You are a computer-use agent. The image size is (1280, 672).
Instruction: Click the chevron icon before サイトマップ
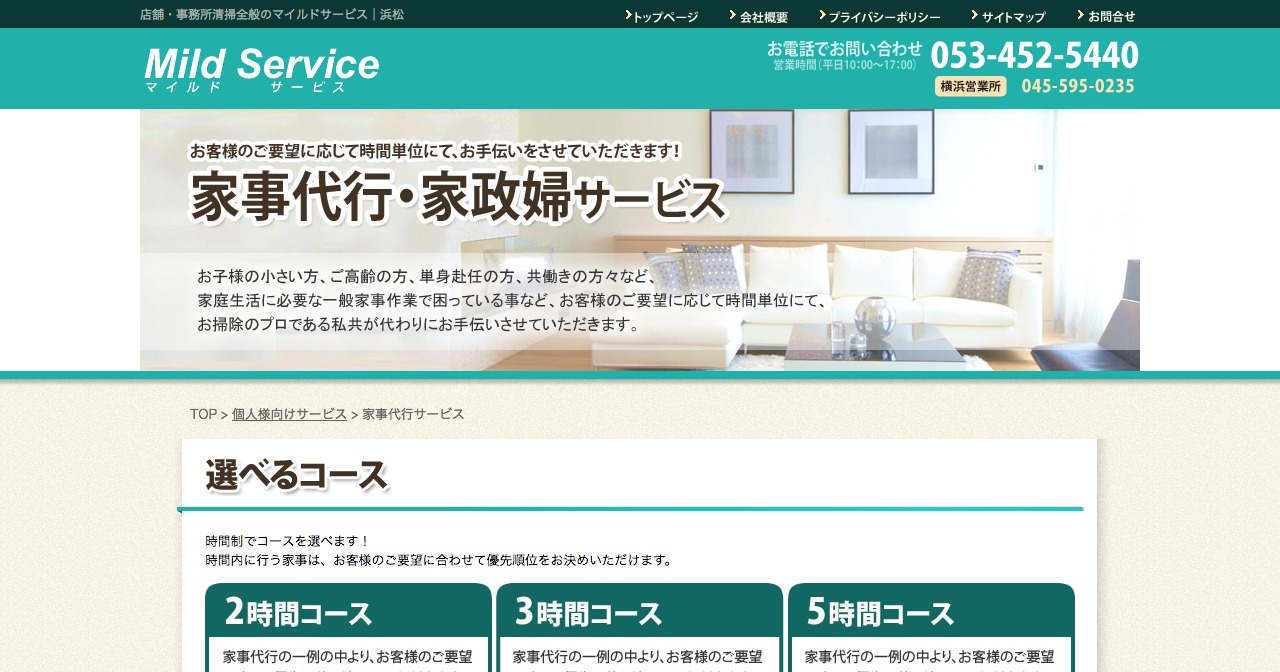(x=974, y=15)
